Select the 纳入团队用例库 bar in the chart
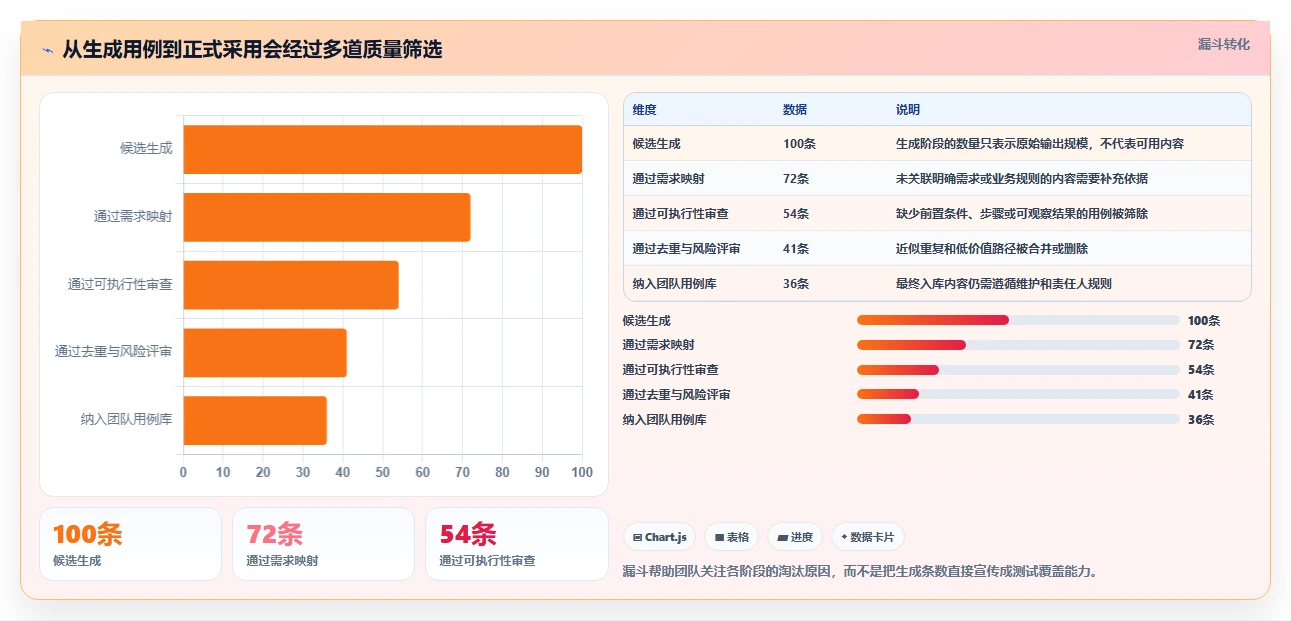The height and width of the screenshot is (621, 1291). point(255,420)
